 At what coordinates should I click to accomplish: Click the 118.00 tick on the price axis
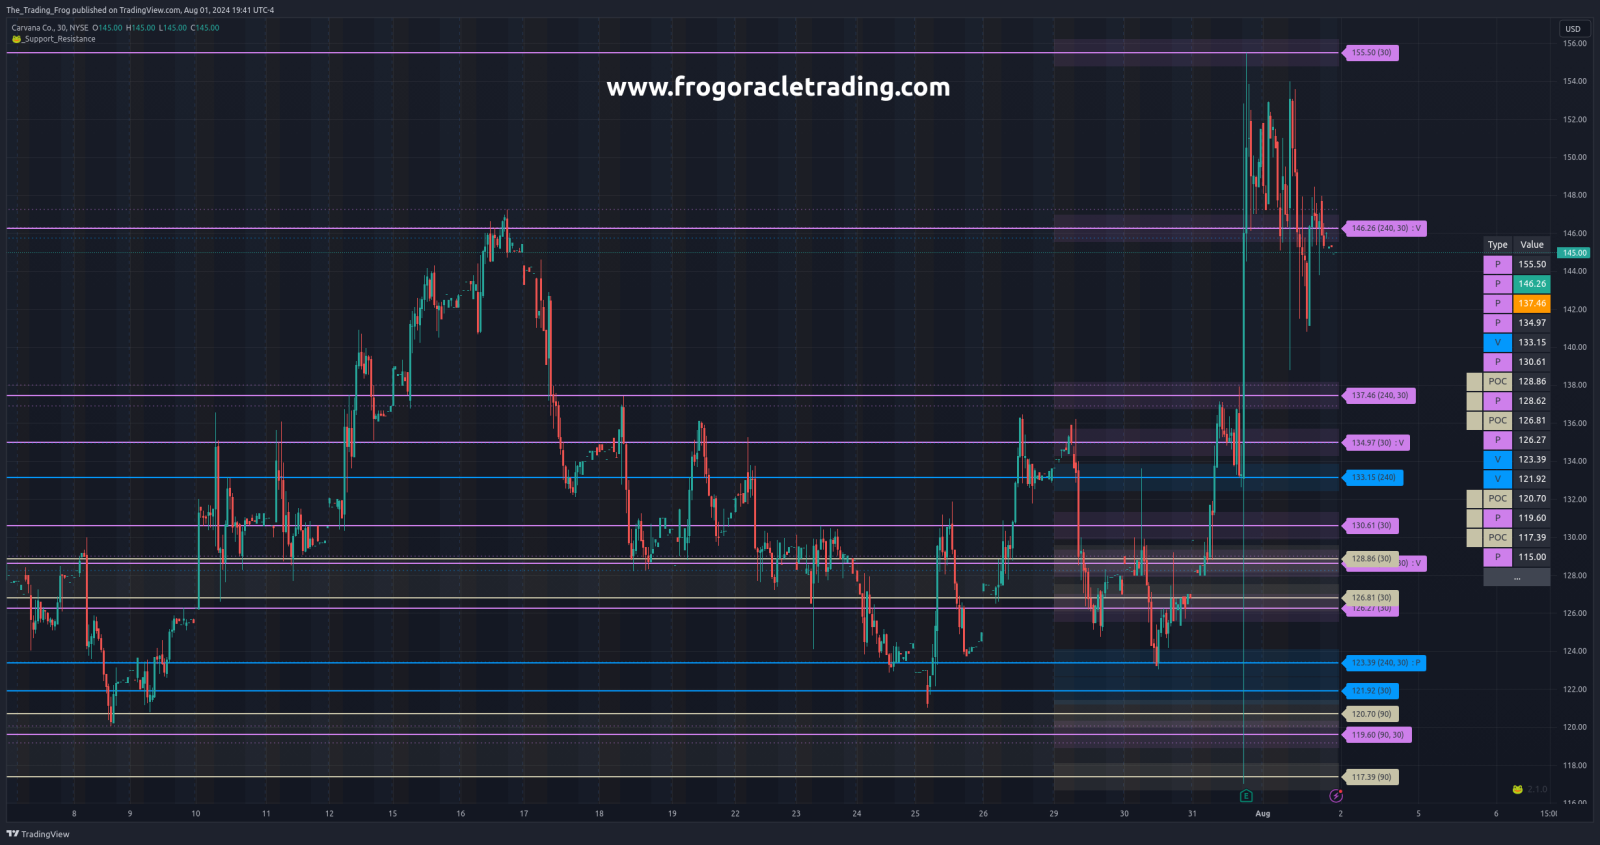point(1575,766)
